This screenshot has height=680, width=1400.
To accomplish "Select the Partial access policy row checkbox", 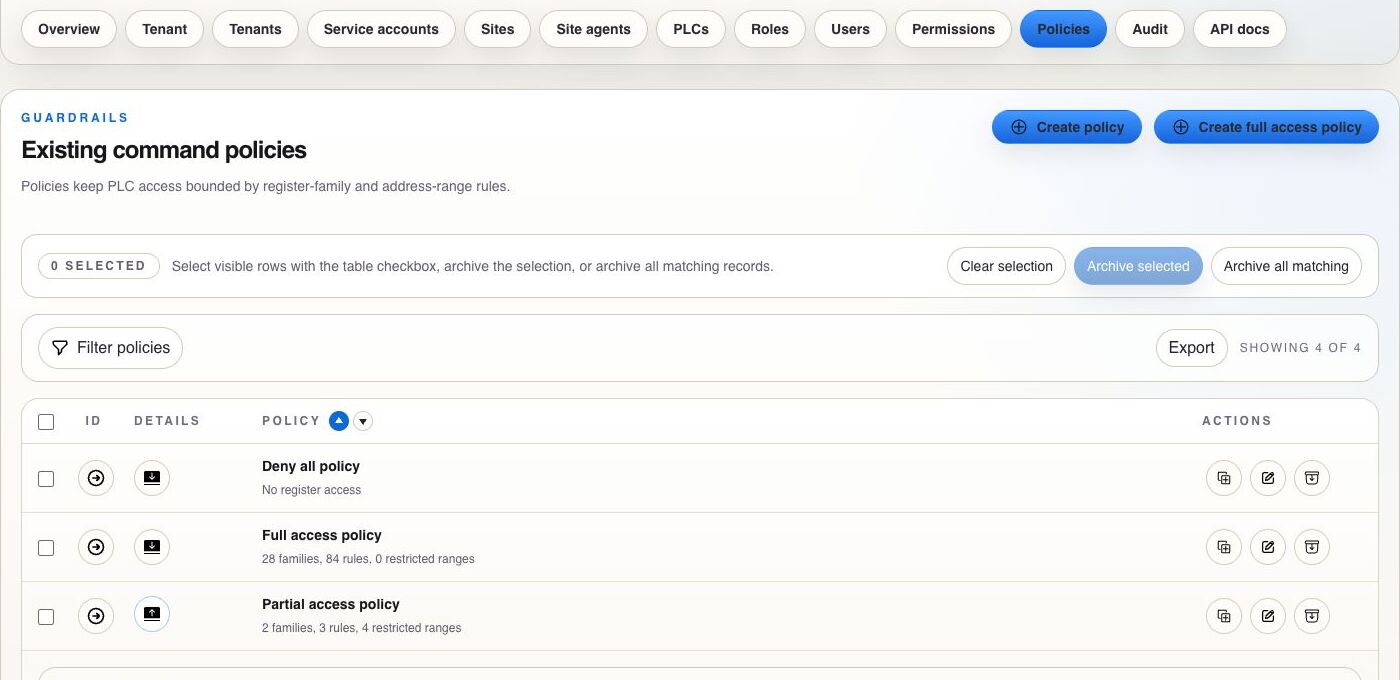I will (46, 617).
